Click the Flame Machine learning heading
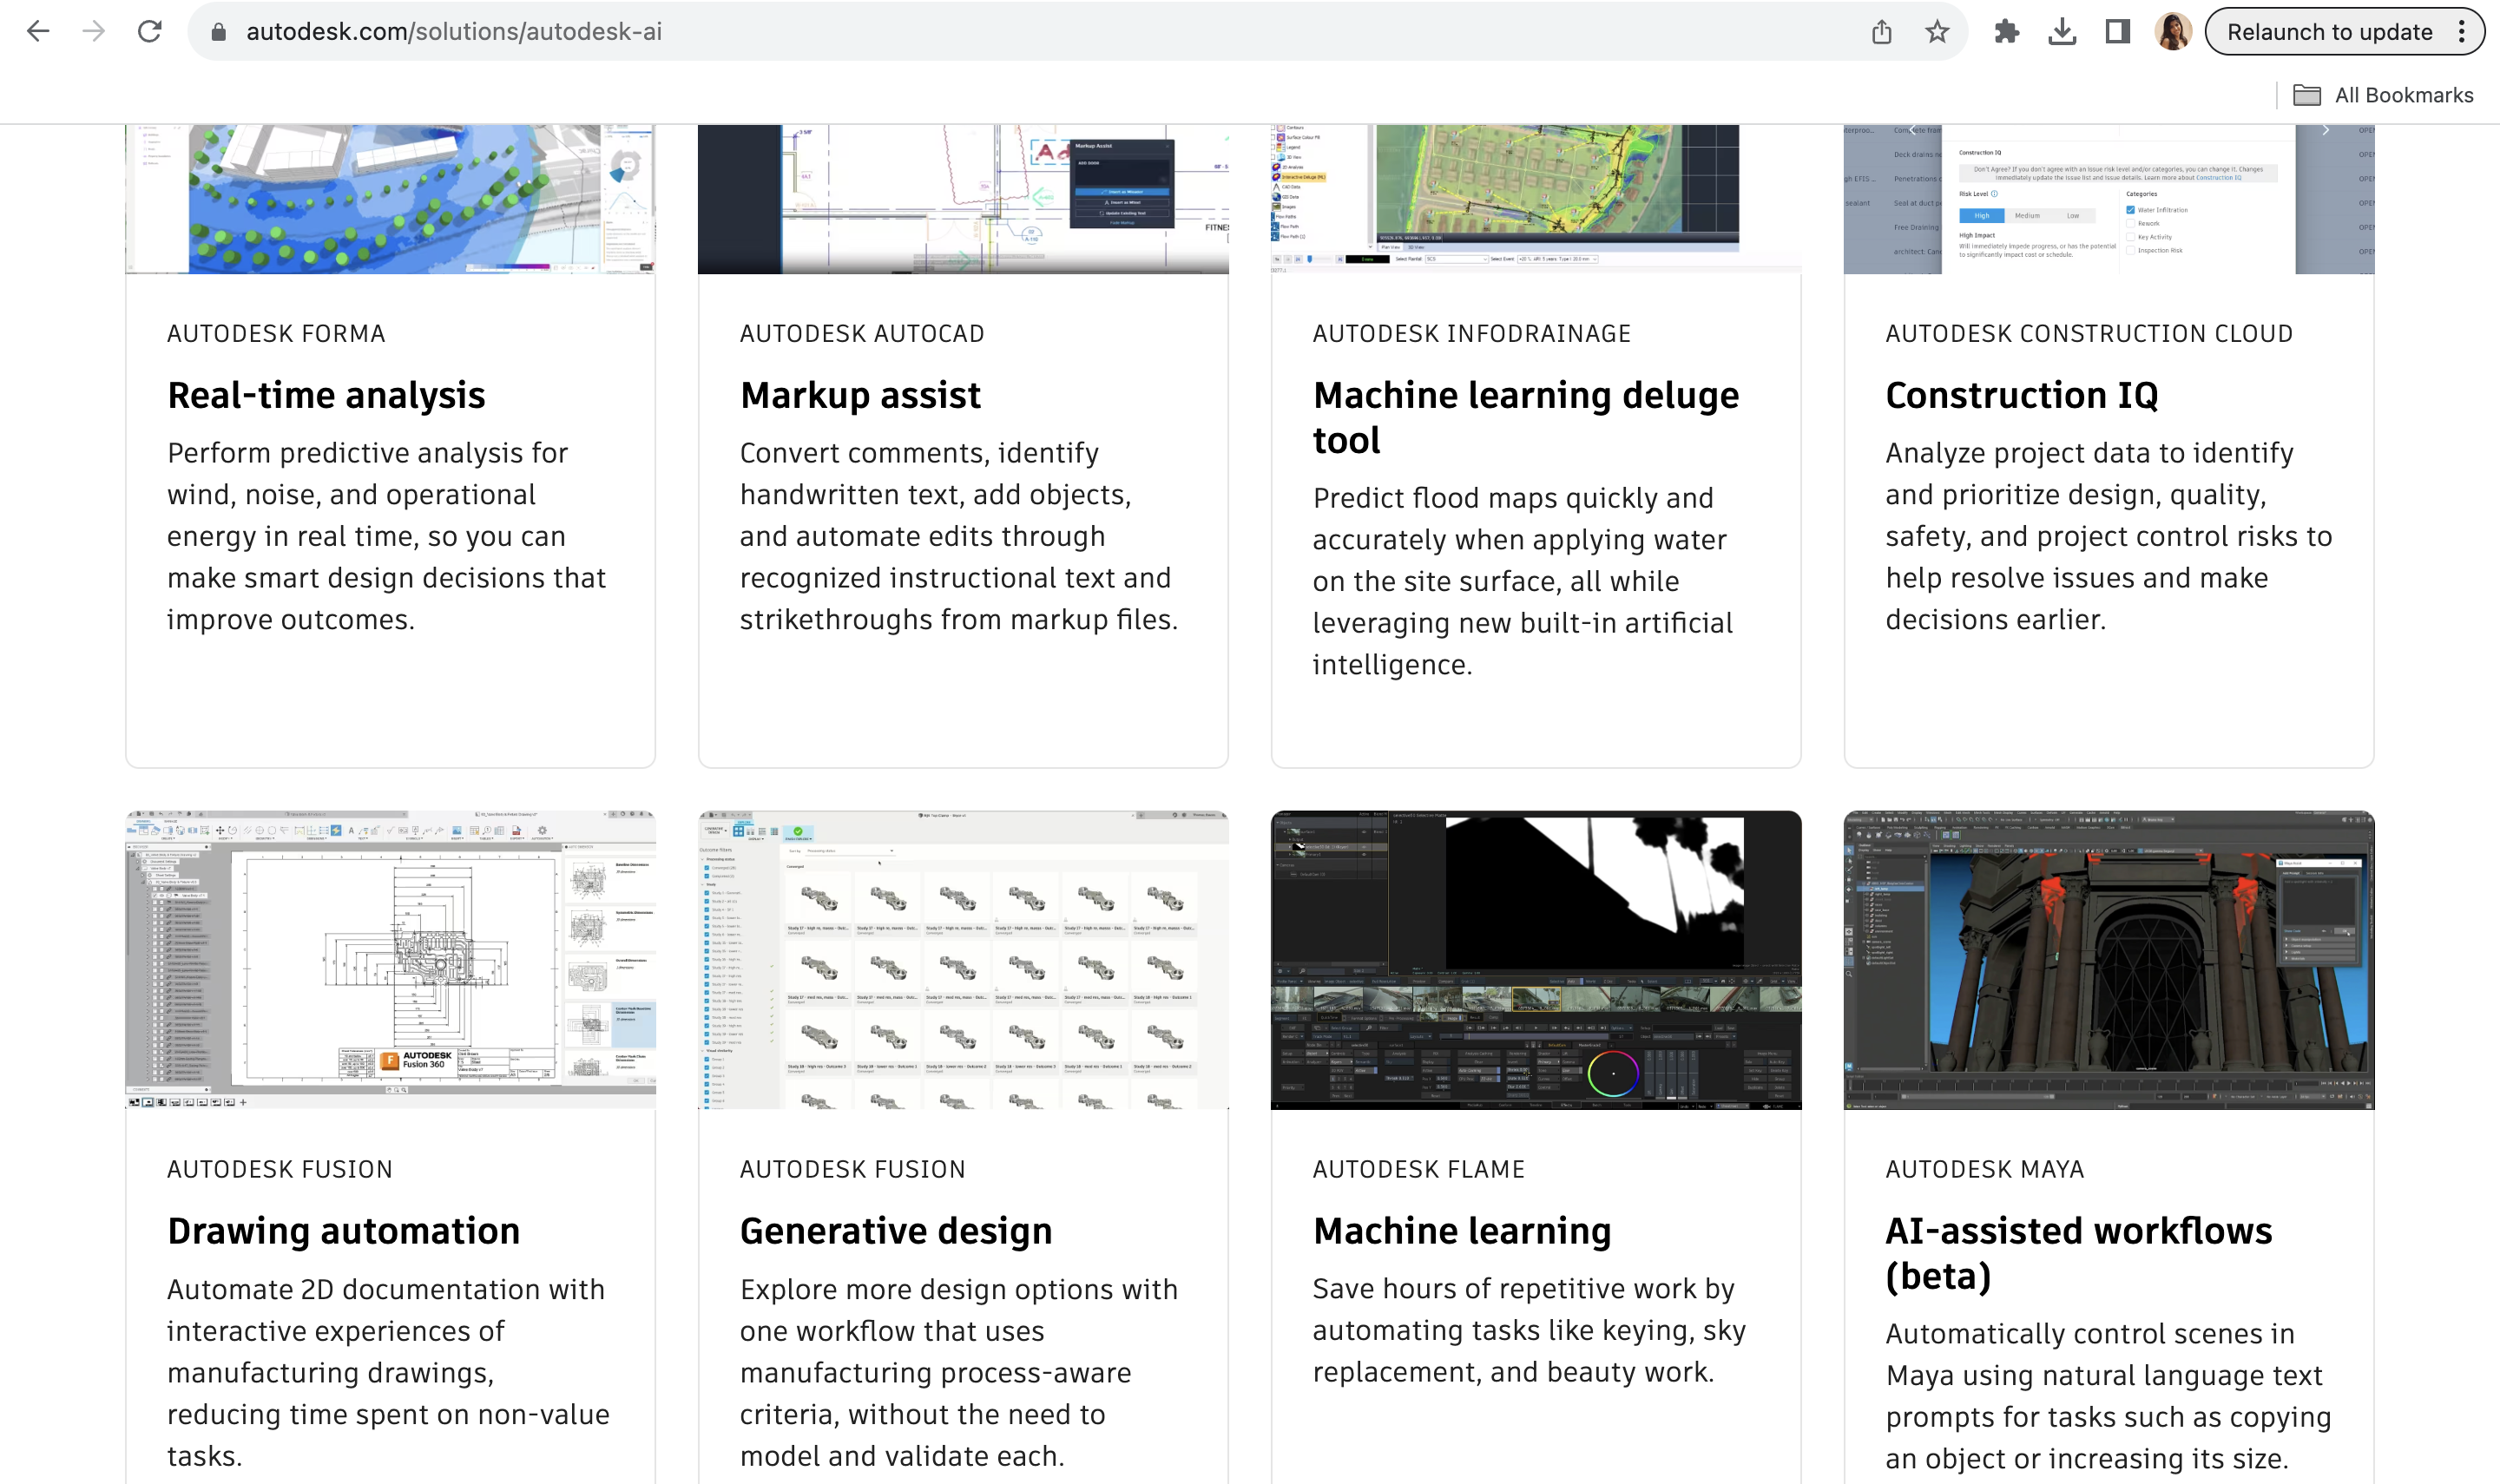Image resolution: width=2500 pixels, height=1484 pixels. click(1462, 1231)
